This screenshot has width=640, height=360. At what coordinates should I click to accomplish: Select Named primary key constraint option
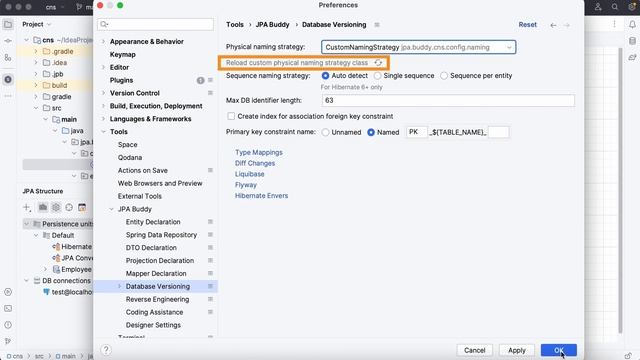(371, 133)
